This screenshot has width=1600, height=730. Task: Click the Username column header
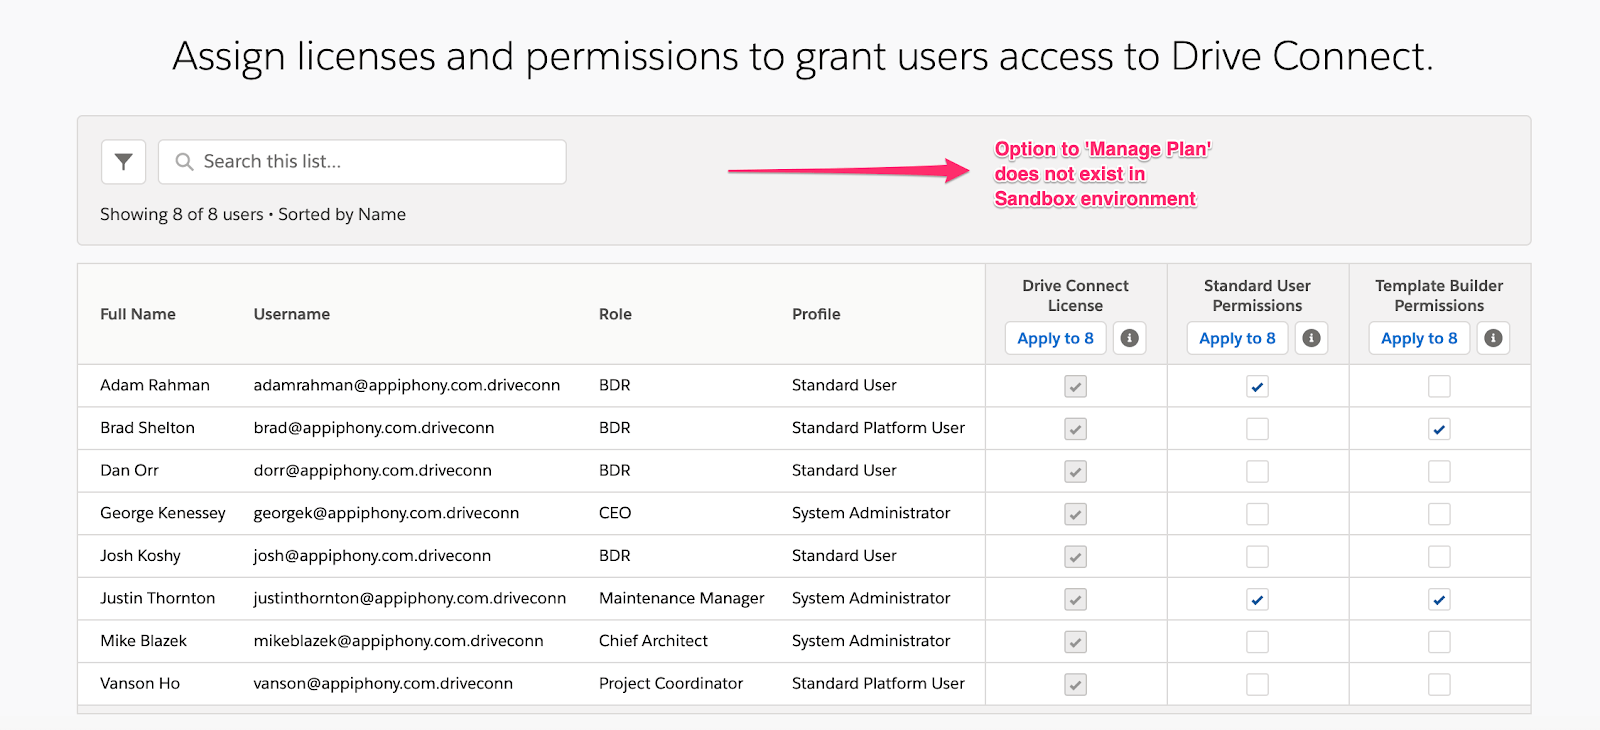click(x=292, y=314)
